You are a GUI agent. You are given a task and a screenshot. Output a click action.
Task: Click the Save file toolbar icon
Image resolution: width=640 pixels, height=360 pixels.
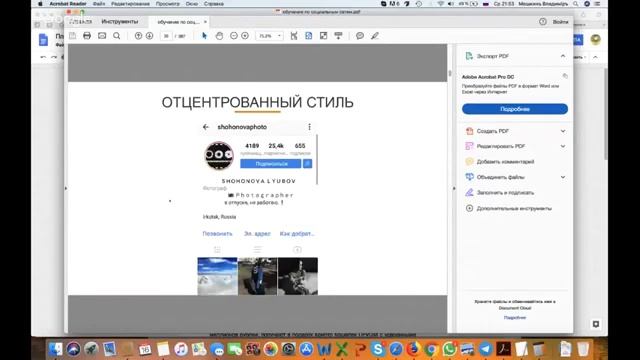[73, 36]
